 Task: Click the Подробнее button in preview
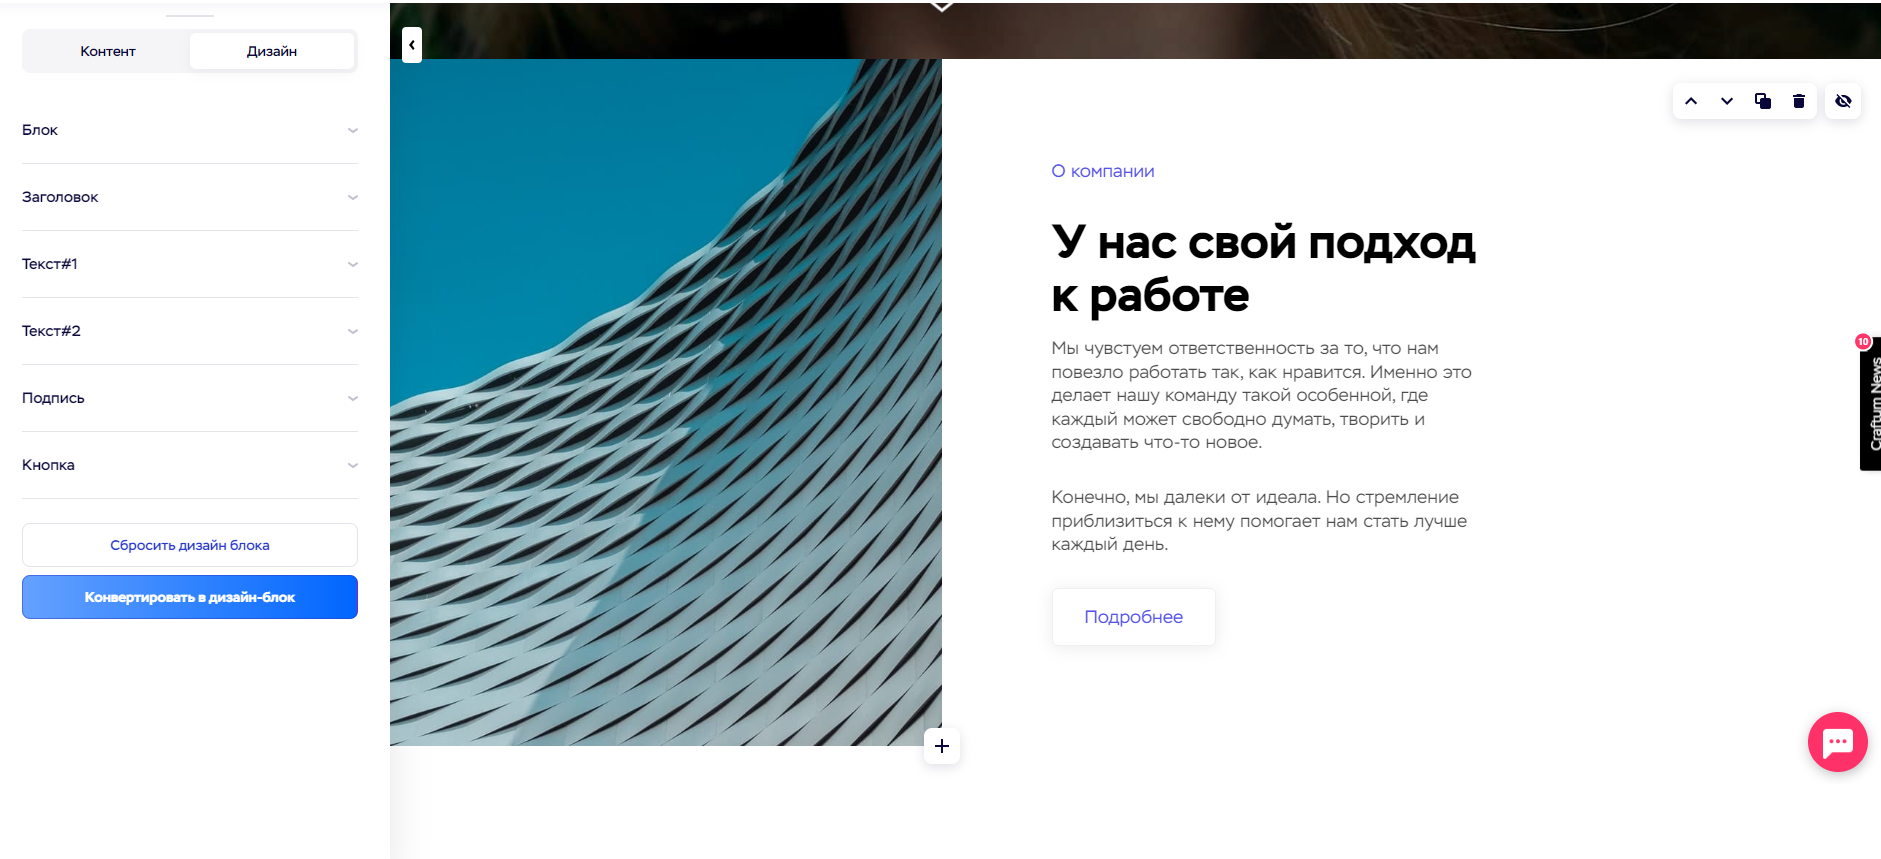pos(1133,617)
